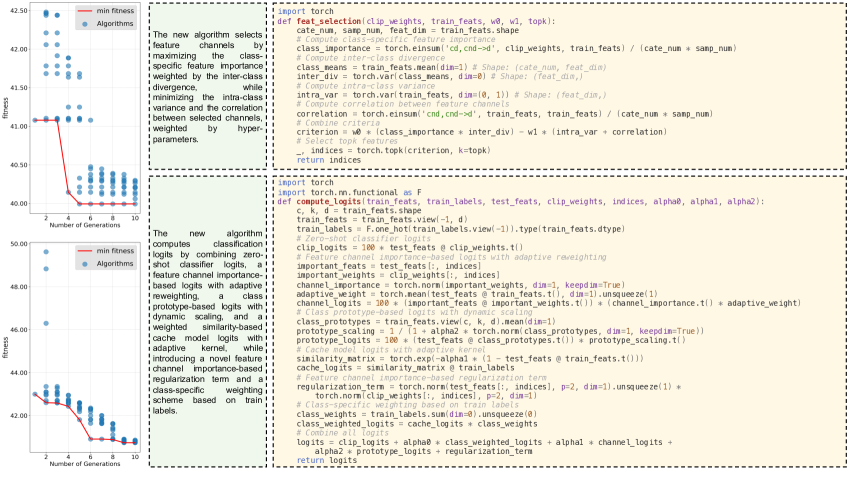Click the class_importance einsum assignment line
The width and height of the screenshot is (847, 479).
pyautogui.click(x=516, y=49)
